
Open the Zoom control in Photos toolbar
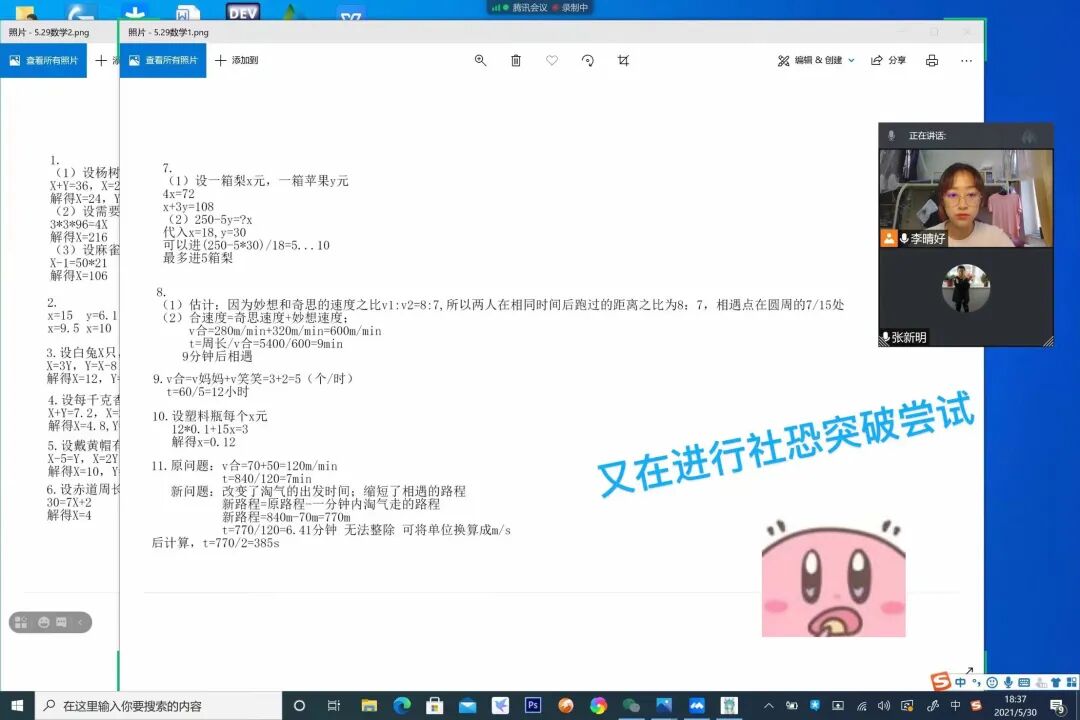click(x=481, y=60)
